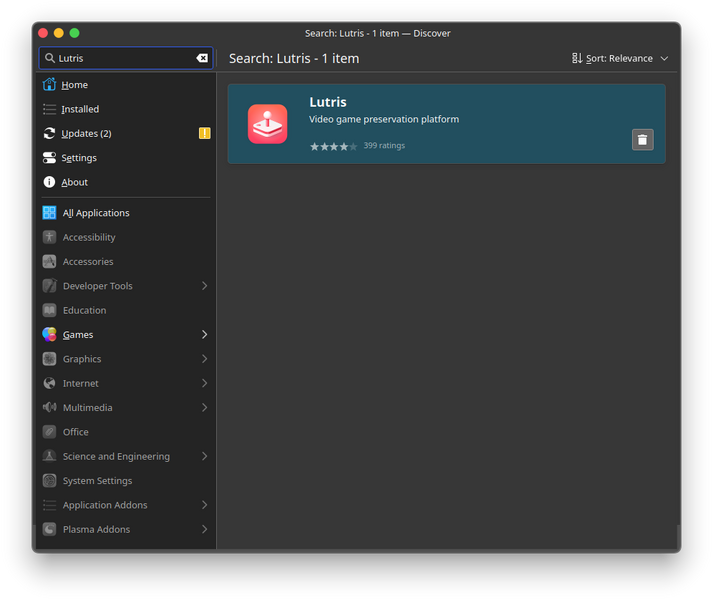Click the Accessories category icon
Viewport: 713px width, 600px height.
click(49, 262)
